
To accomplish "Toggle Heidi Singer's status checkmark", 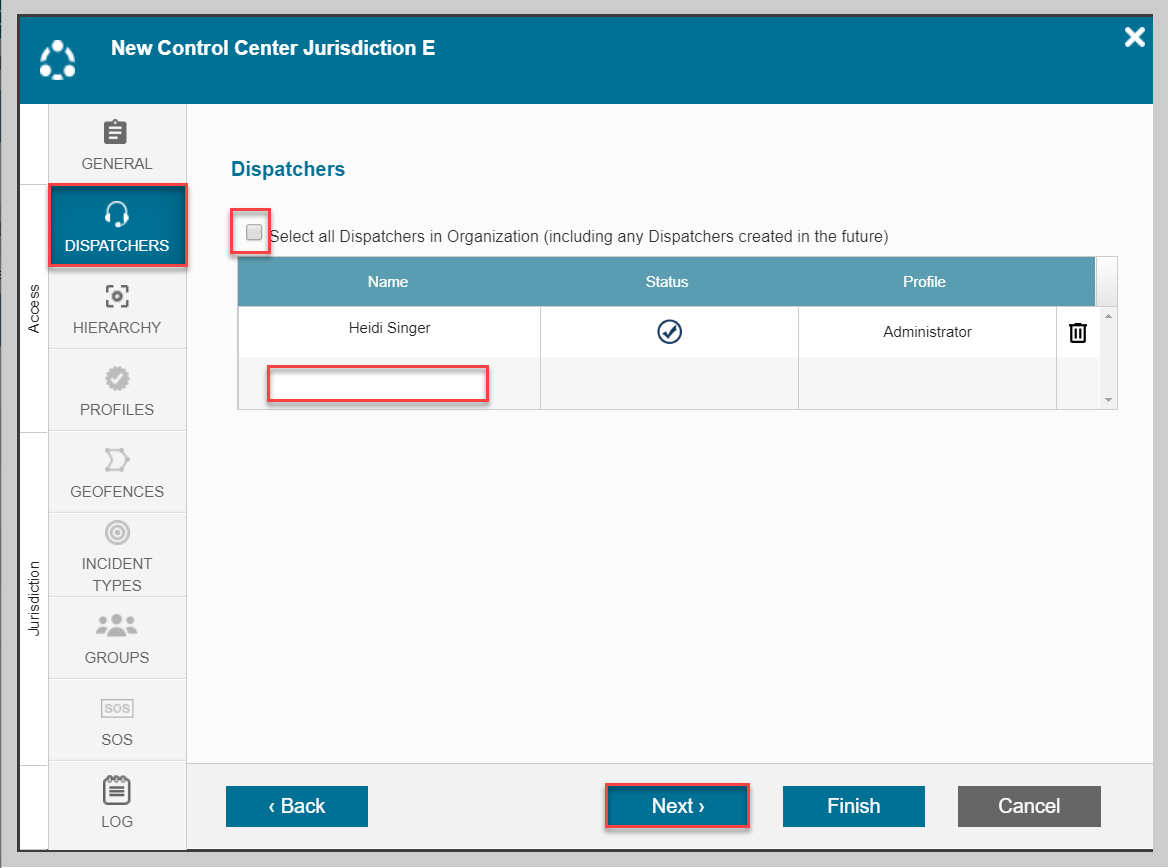I will 669,332.
